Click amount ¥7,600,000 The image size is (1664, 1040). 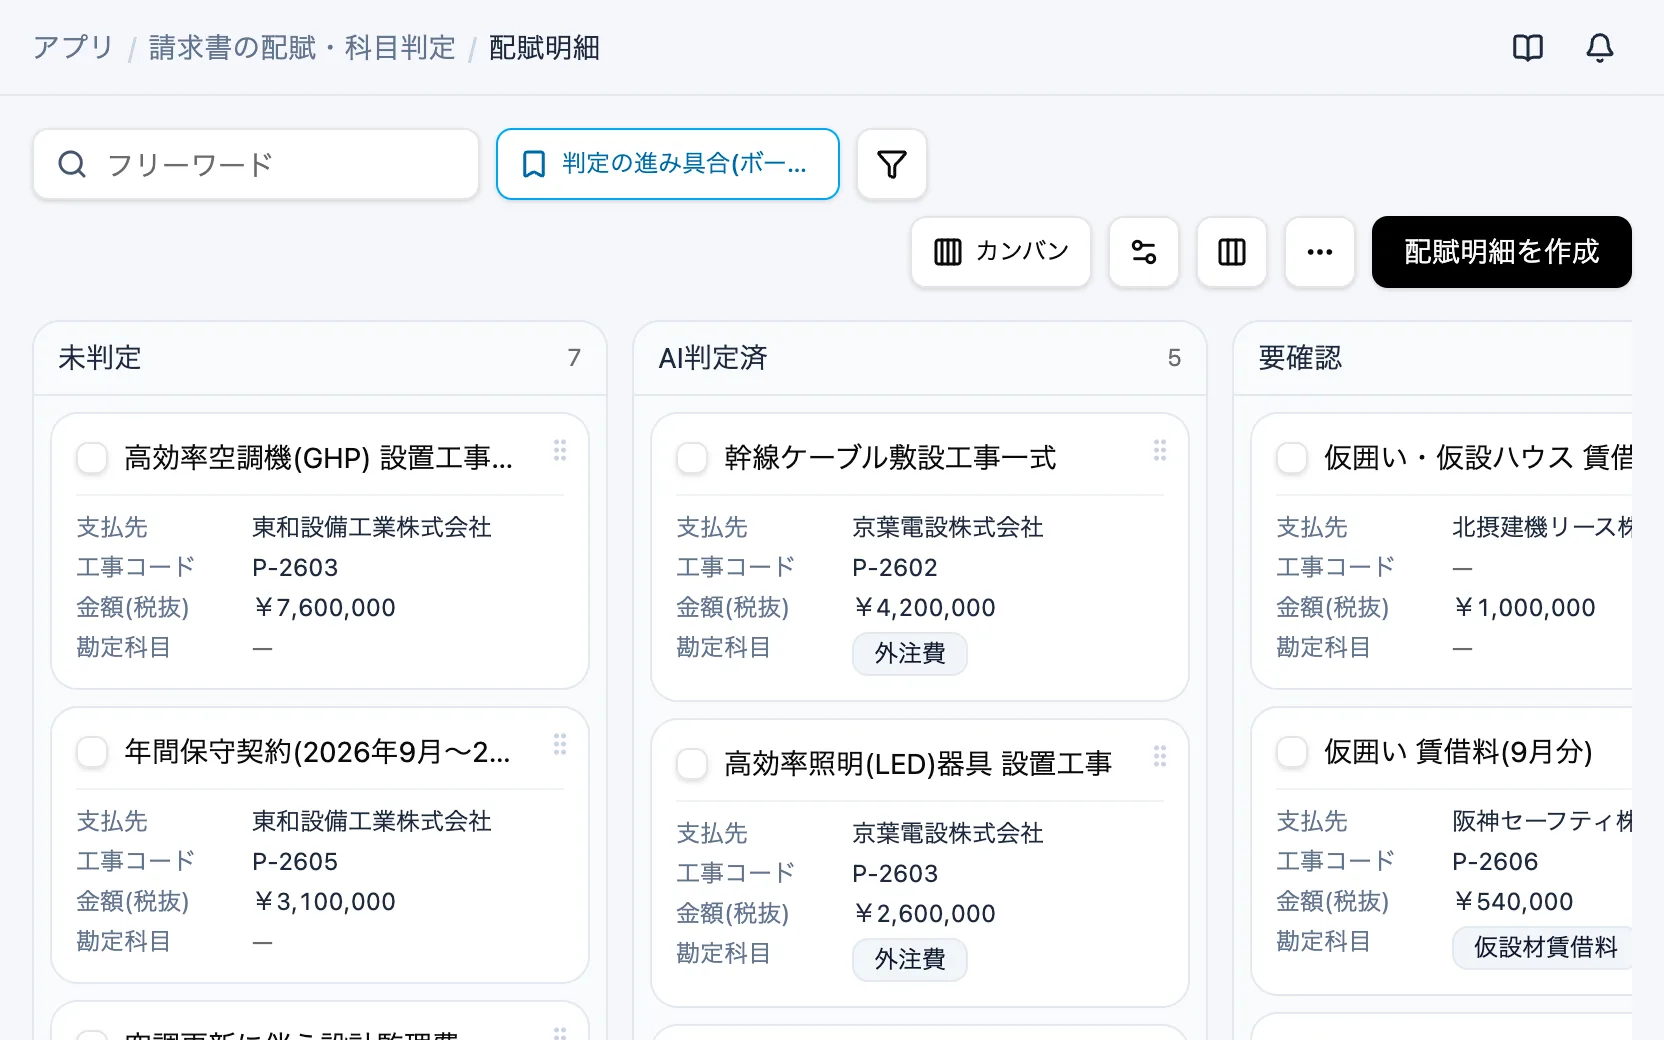pos(324,608)
